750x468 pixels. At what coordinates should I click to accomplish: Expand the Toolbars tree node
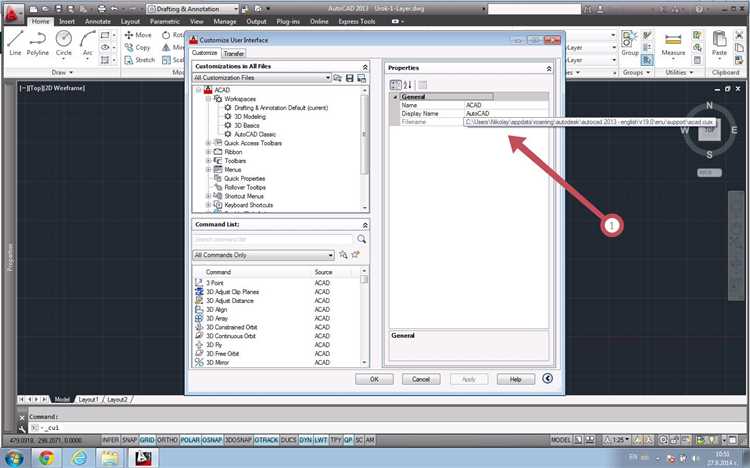click(209, 161)
